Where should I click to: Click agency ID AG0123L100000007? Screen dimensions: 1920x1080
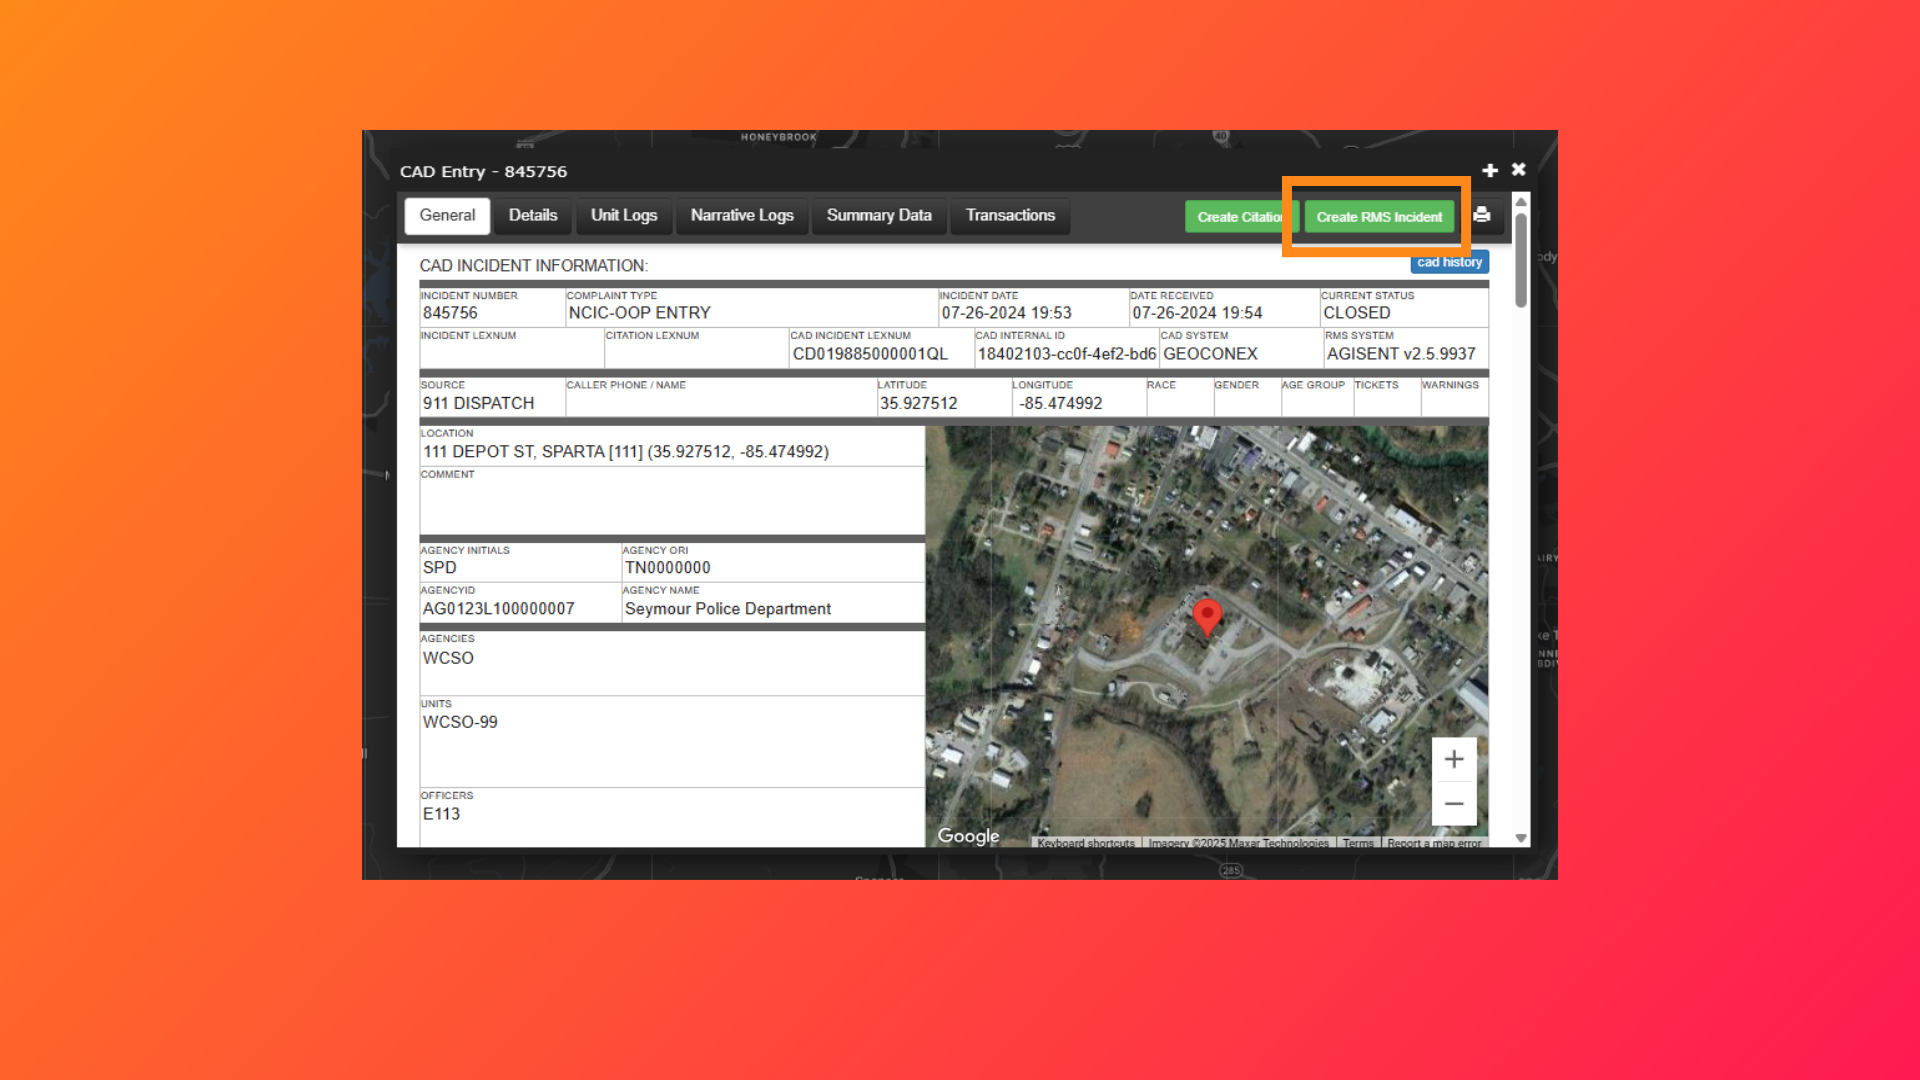point(498,609)
